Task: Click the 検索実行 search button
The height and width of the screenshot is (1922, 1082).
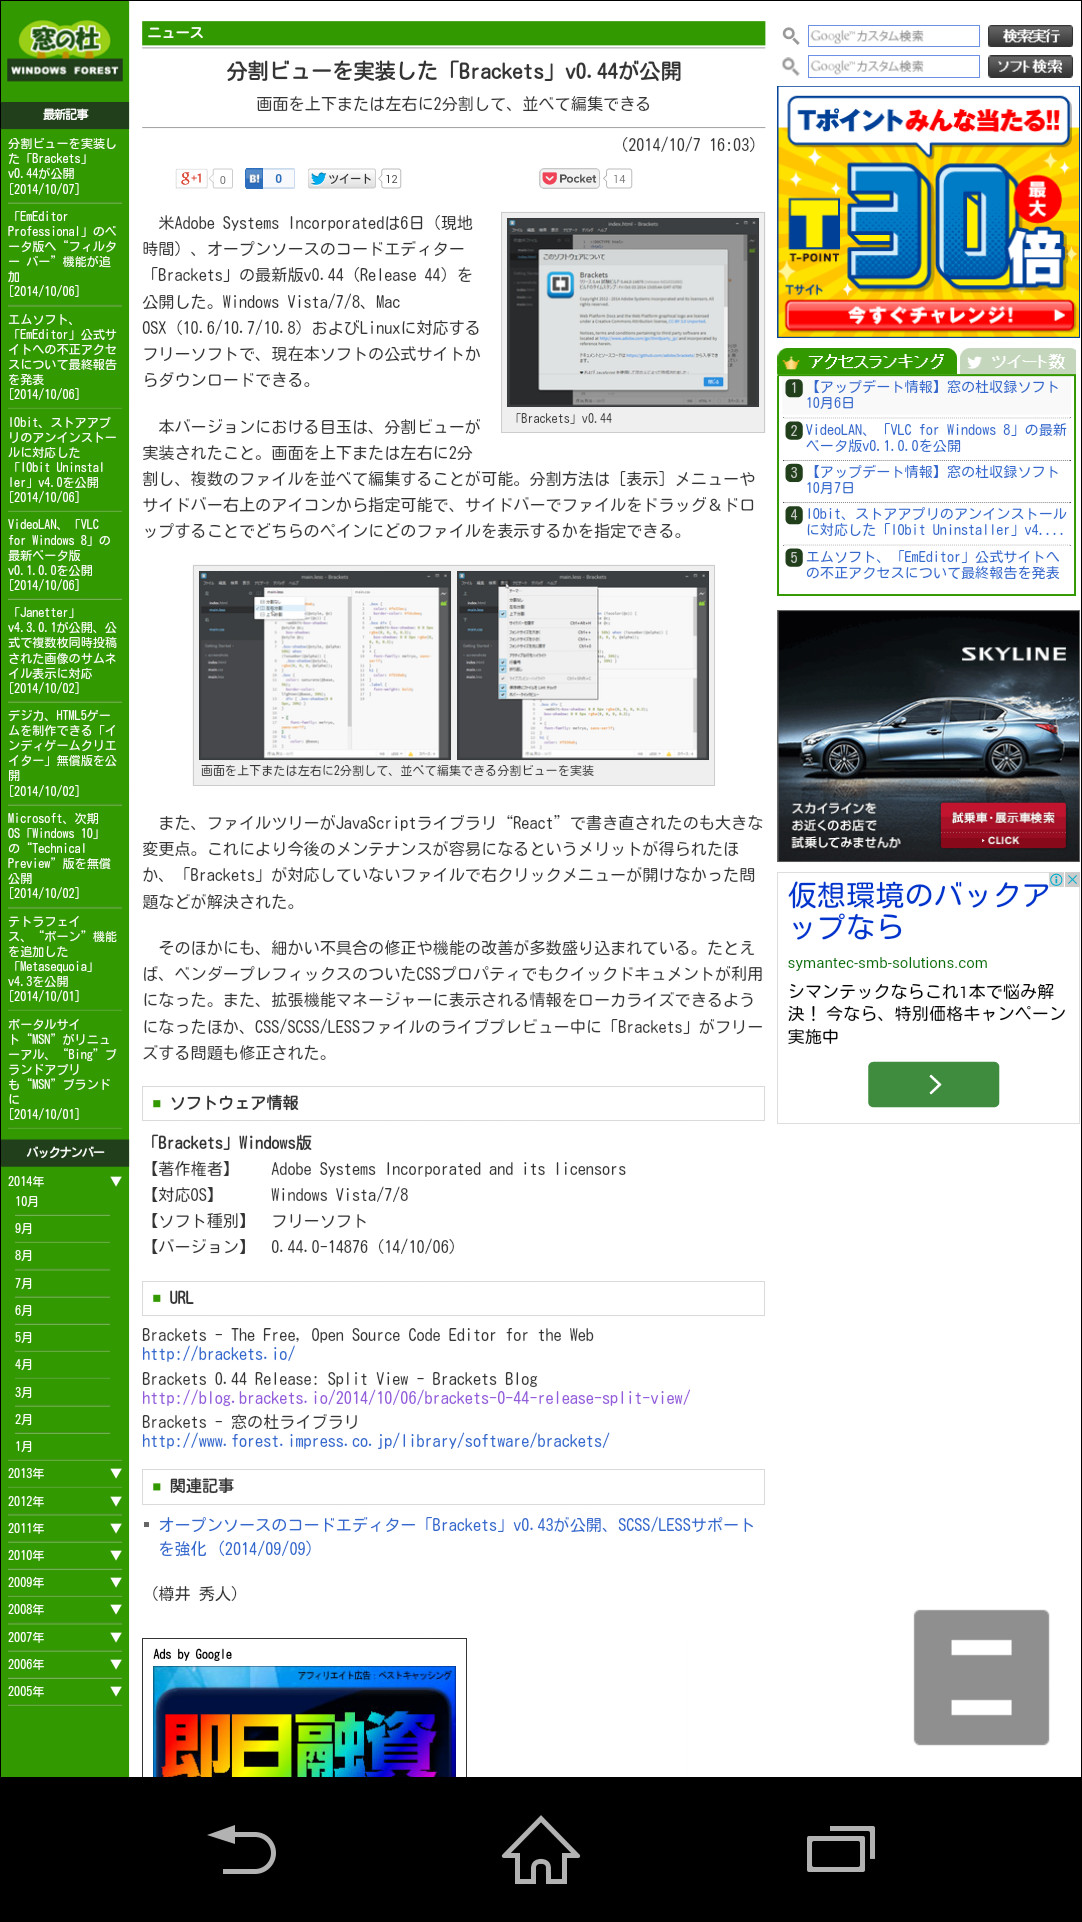Action: point(1030,36)
